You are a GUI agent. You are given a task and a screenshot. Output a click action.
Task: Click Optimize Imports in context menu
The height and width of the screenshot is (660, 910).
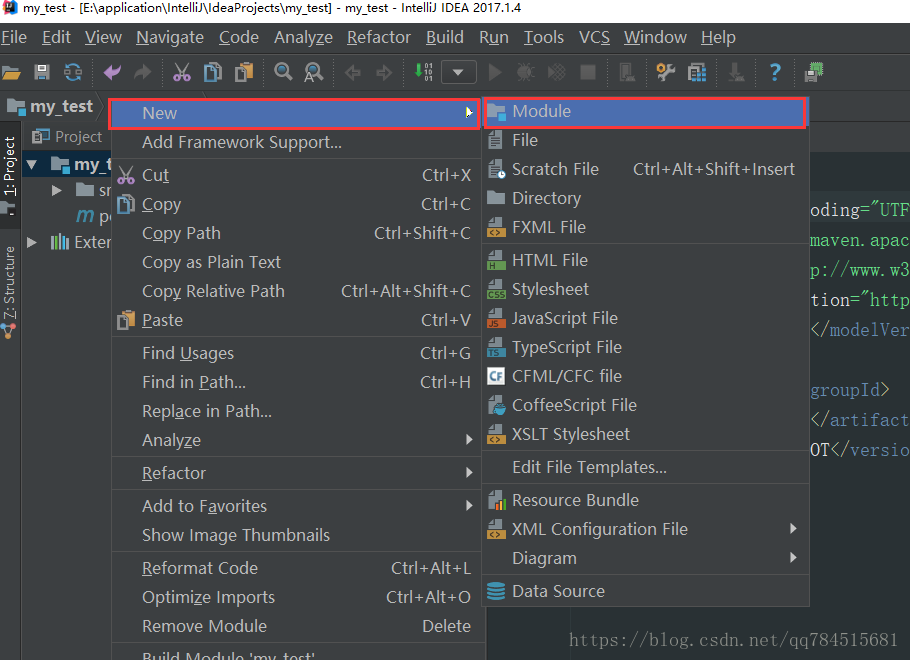(x=296, y=597)
